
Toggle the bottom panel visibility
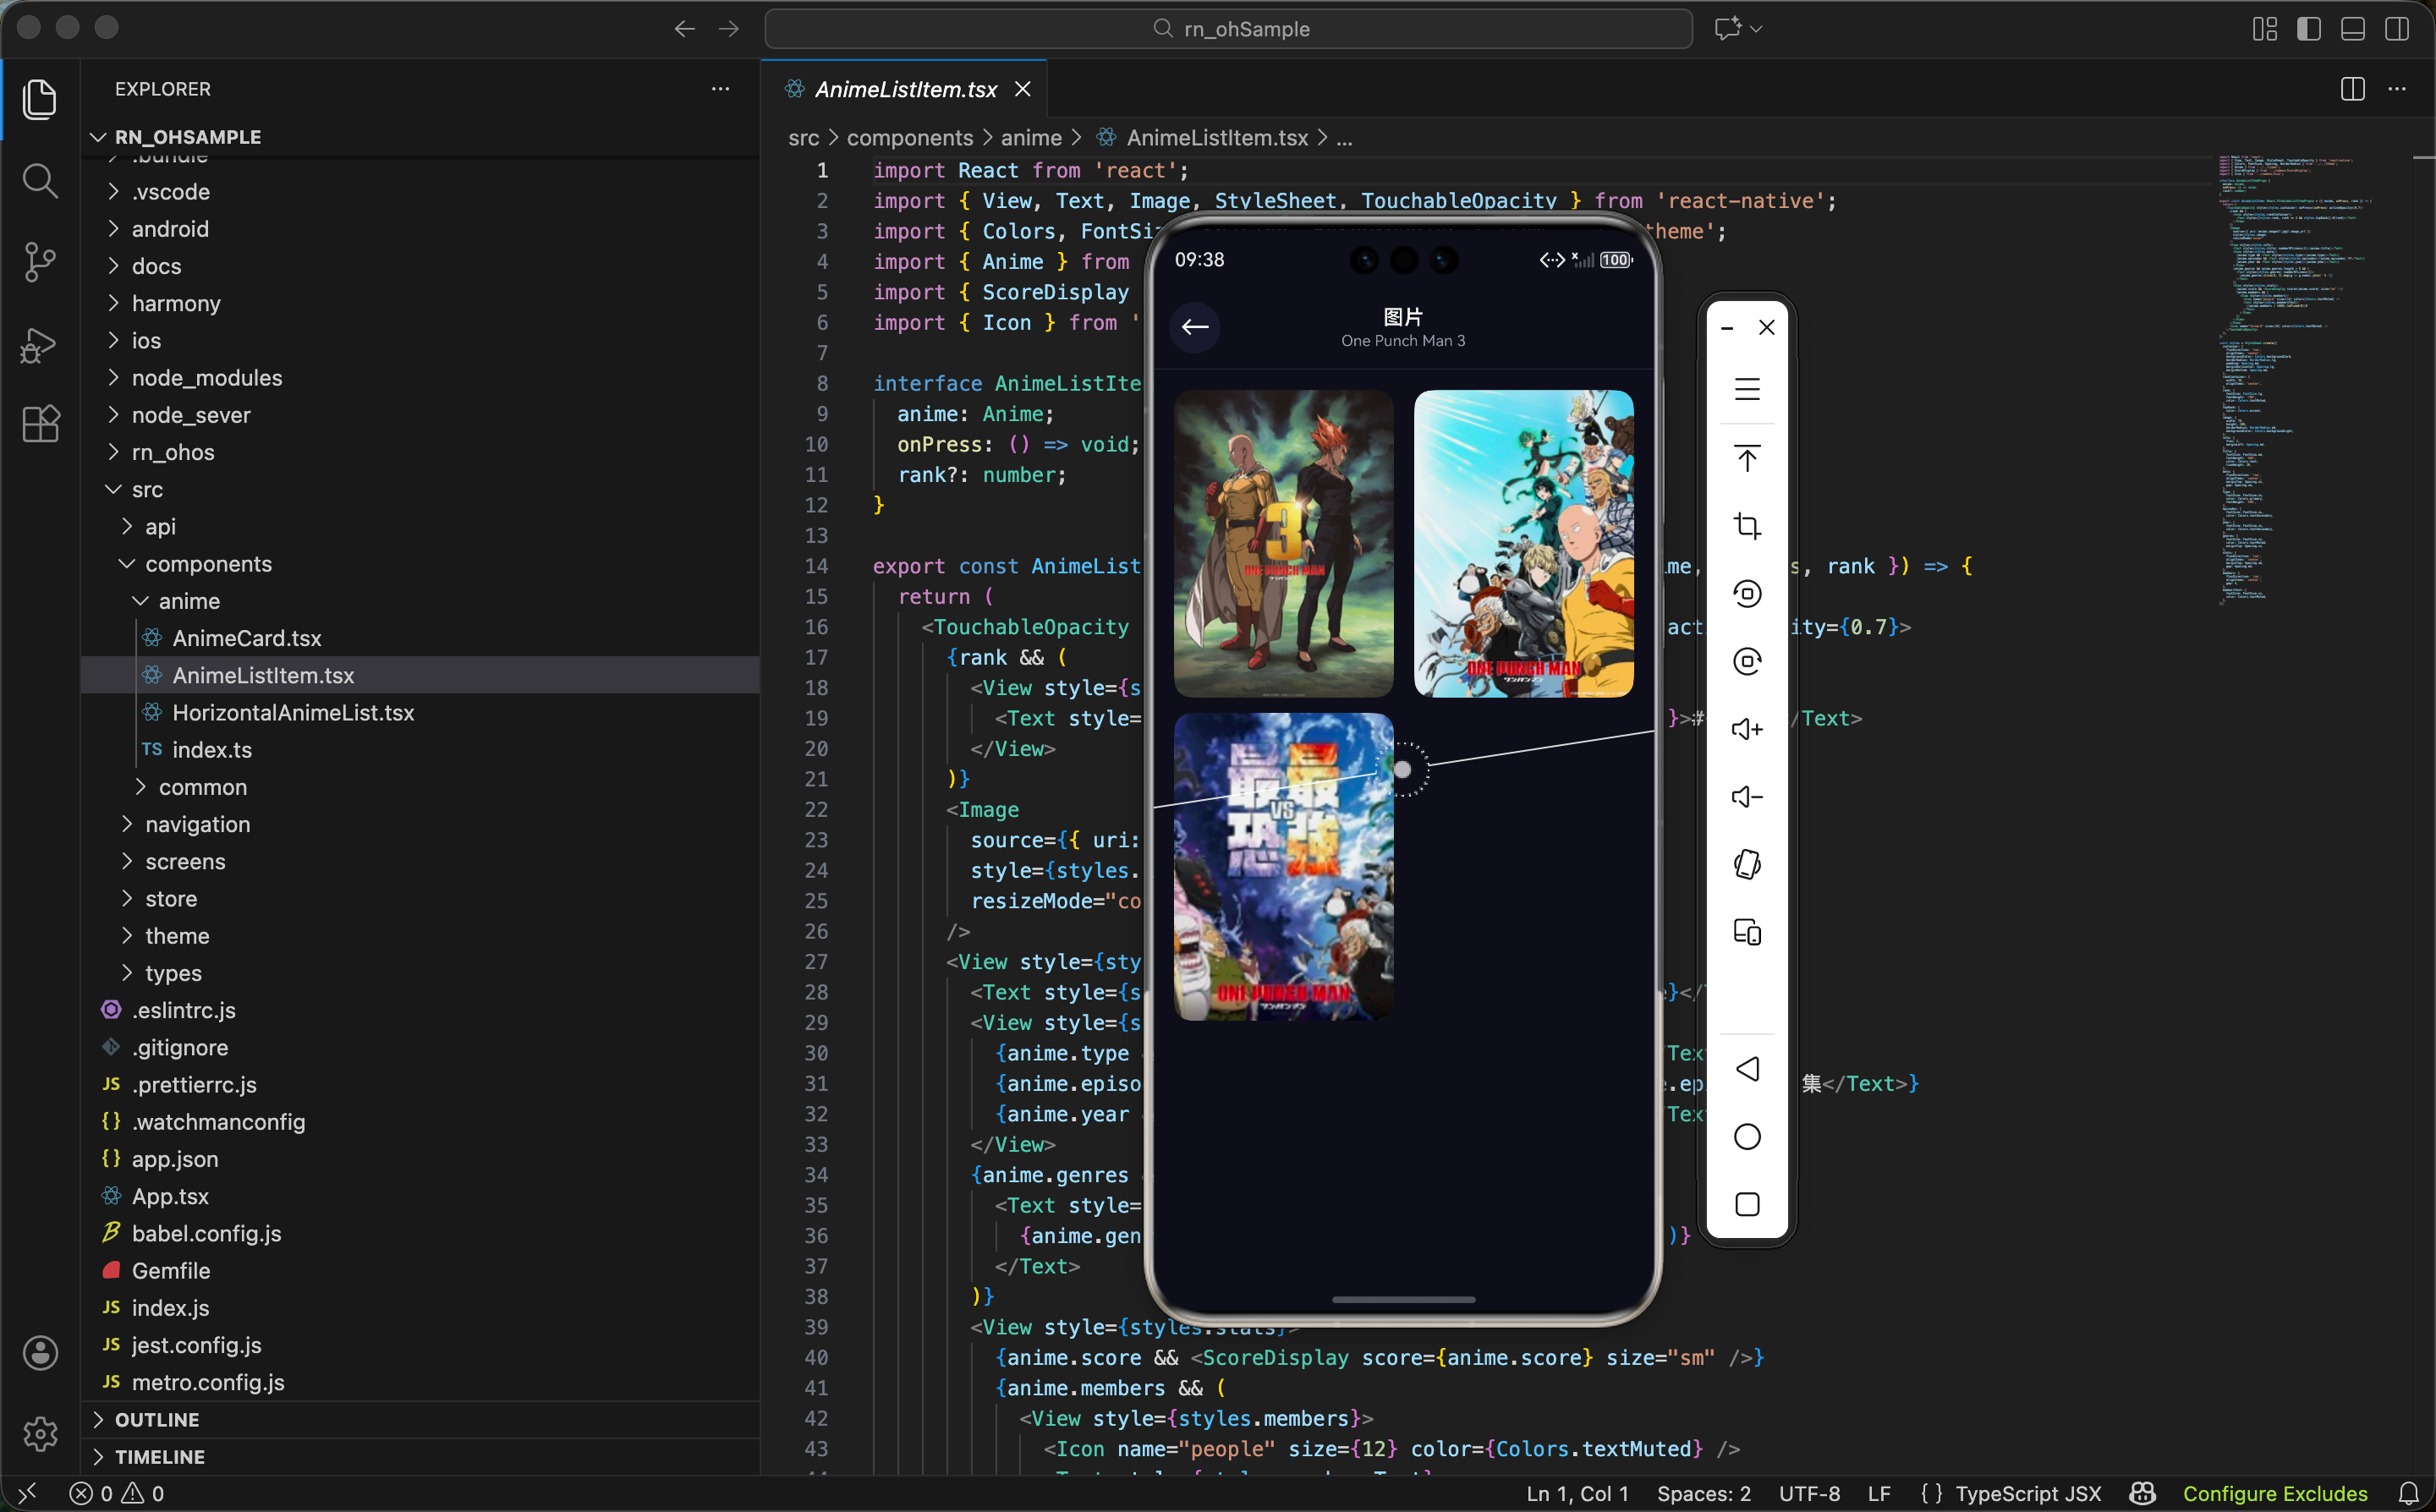point(2352,29)
